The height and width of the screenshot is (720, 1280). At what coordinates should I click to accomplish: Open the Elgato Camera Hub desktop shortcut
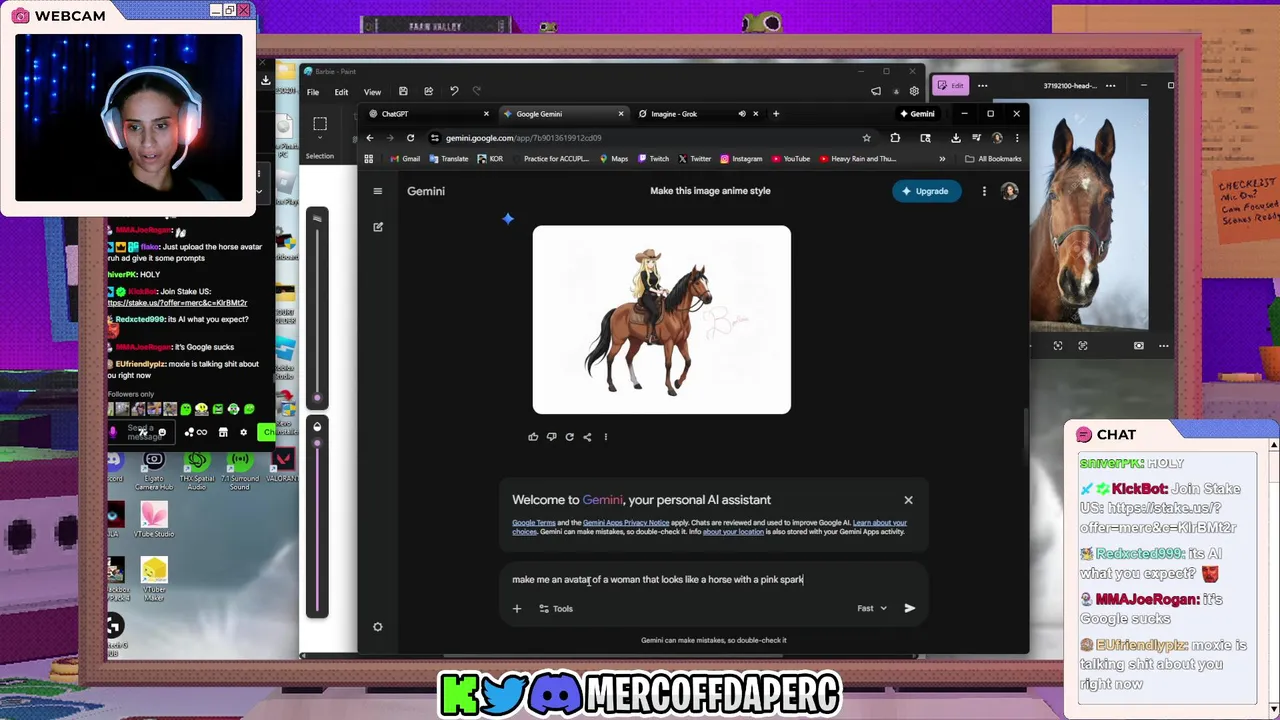154,469
